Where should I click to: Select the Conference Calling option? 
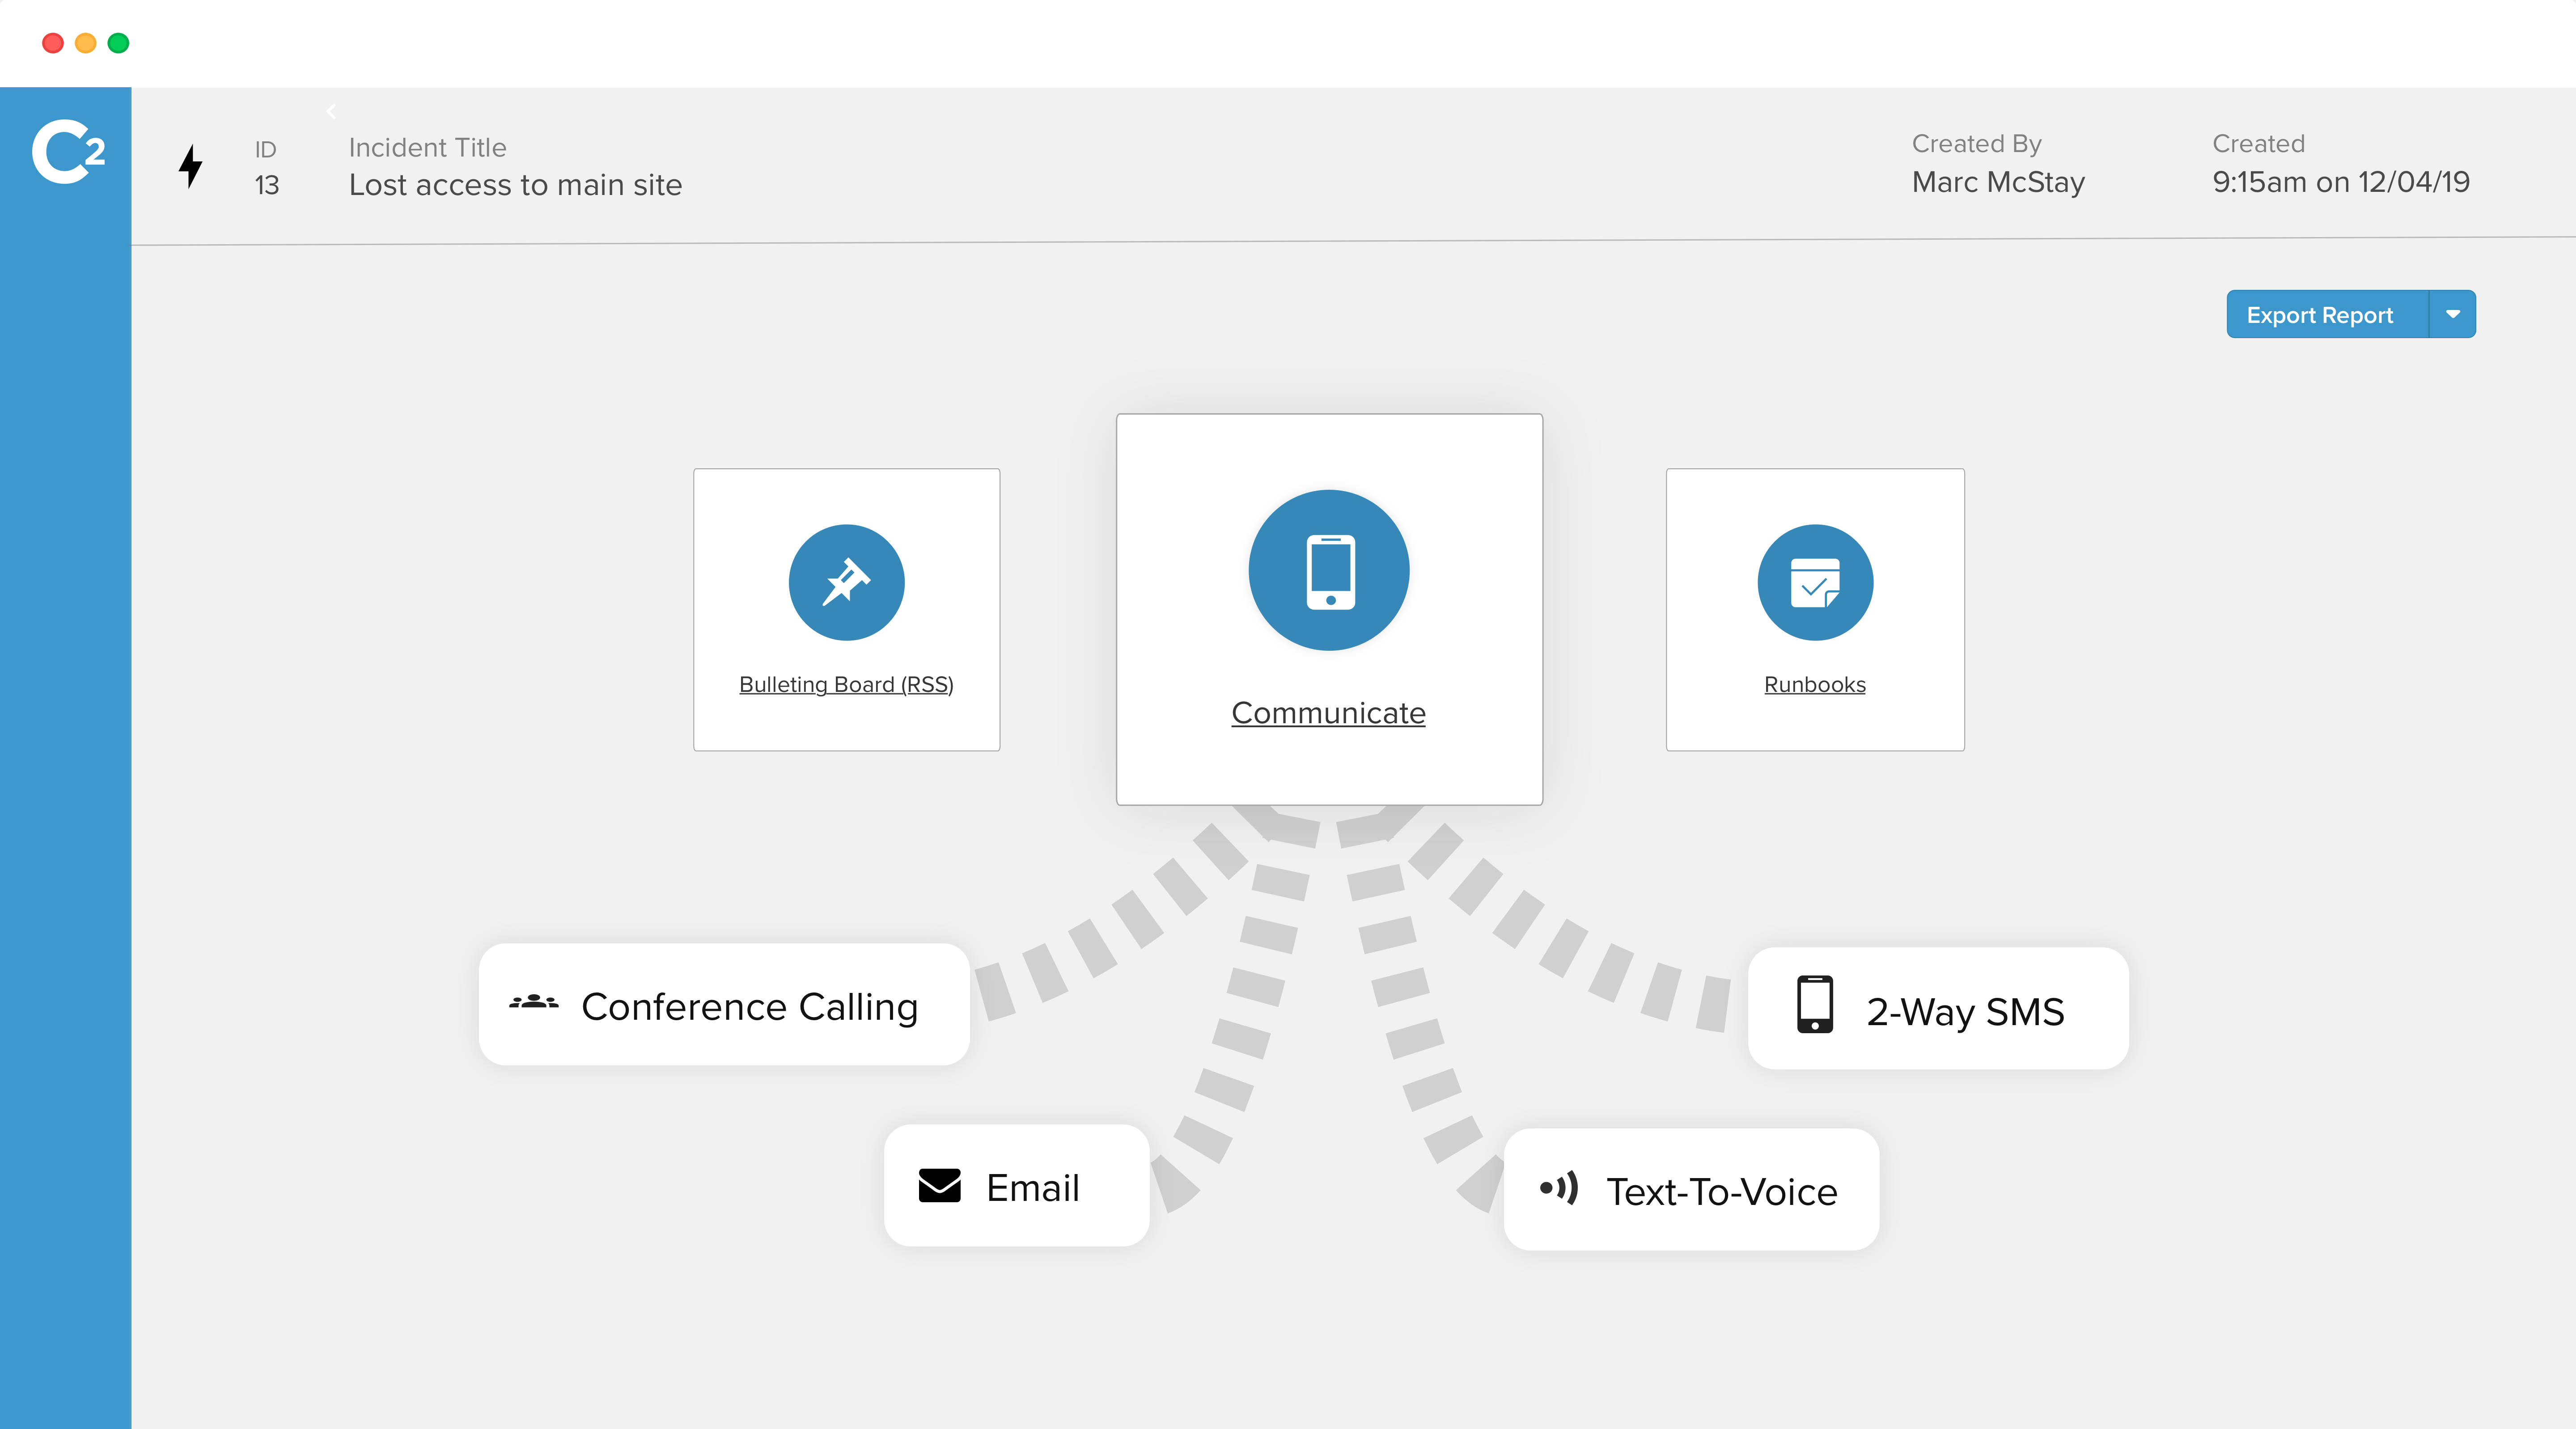[749, 1007]
